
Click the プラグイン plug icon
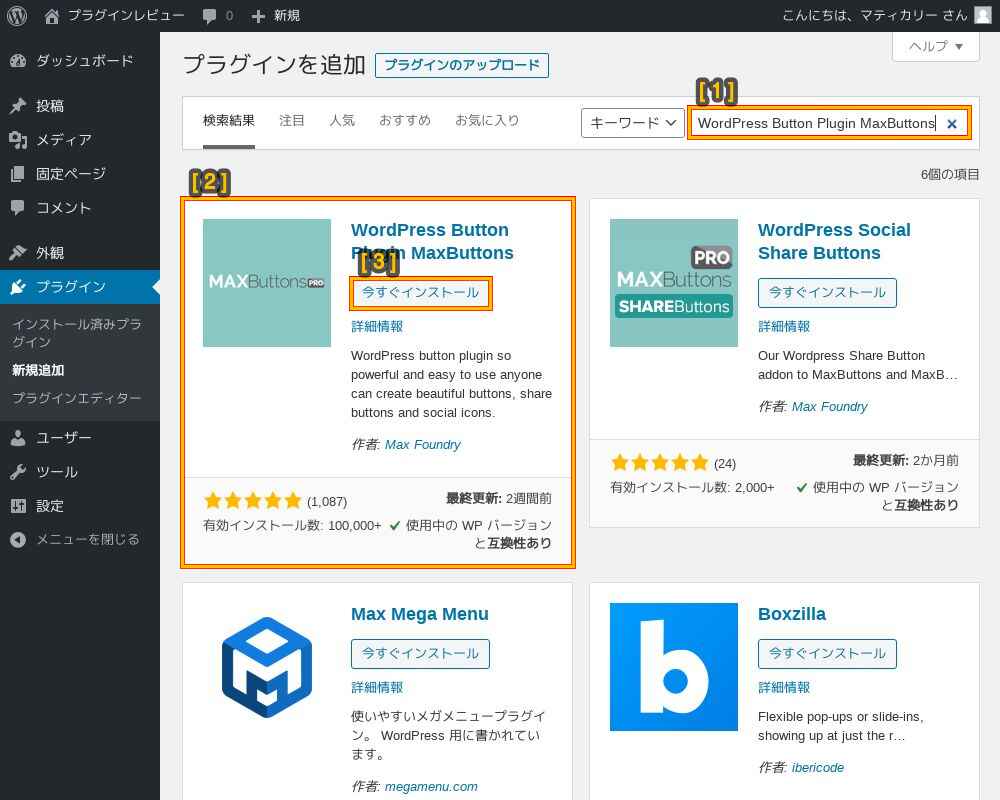(x=18, y=286)
